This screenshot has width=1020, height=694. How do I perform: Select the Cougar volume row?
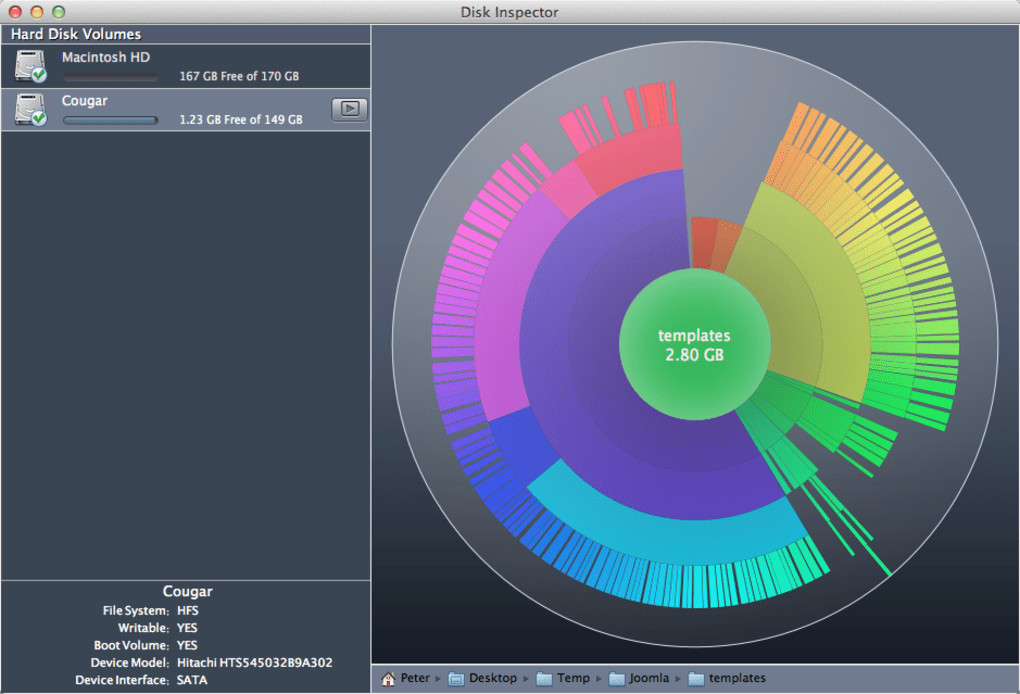(185, 109)
